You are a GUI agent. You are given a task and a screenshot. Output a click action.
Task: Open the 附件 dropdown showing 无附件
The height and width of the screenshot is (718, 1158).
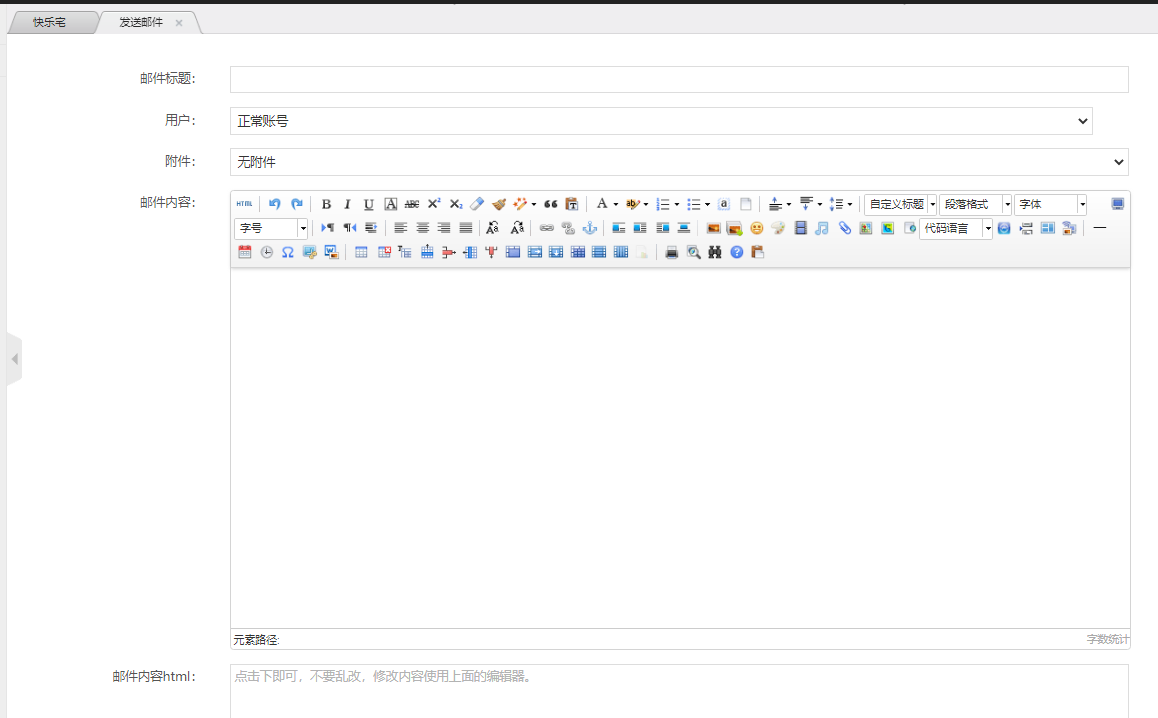coord(678,162)
